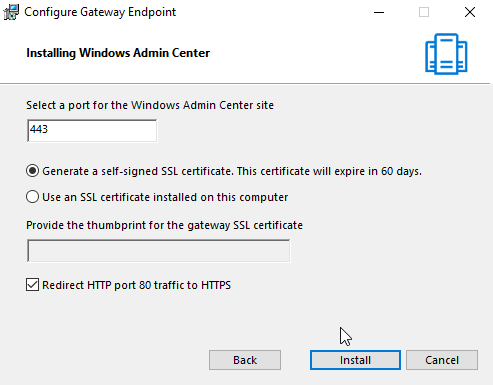Click the installer icon in title bar
This screenshot has width=493, height=385.
(x=11, y=12)
